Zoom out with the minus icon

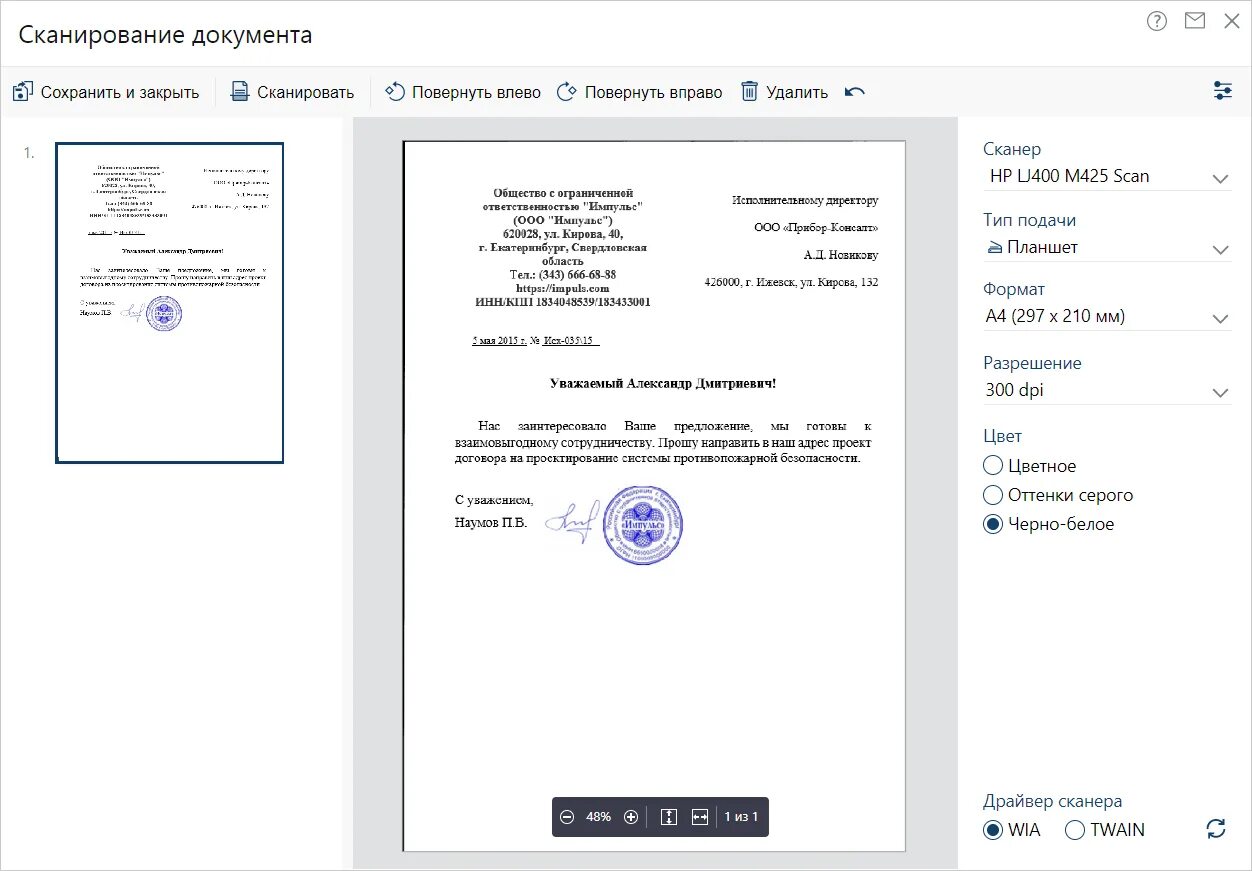click(567, 817)
